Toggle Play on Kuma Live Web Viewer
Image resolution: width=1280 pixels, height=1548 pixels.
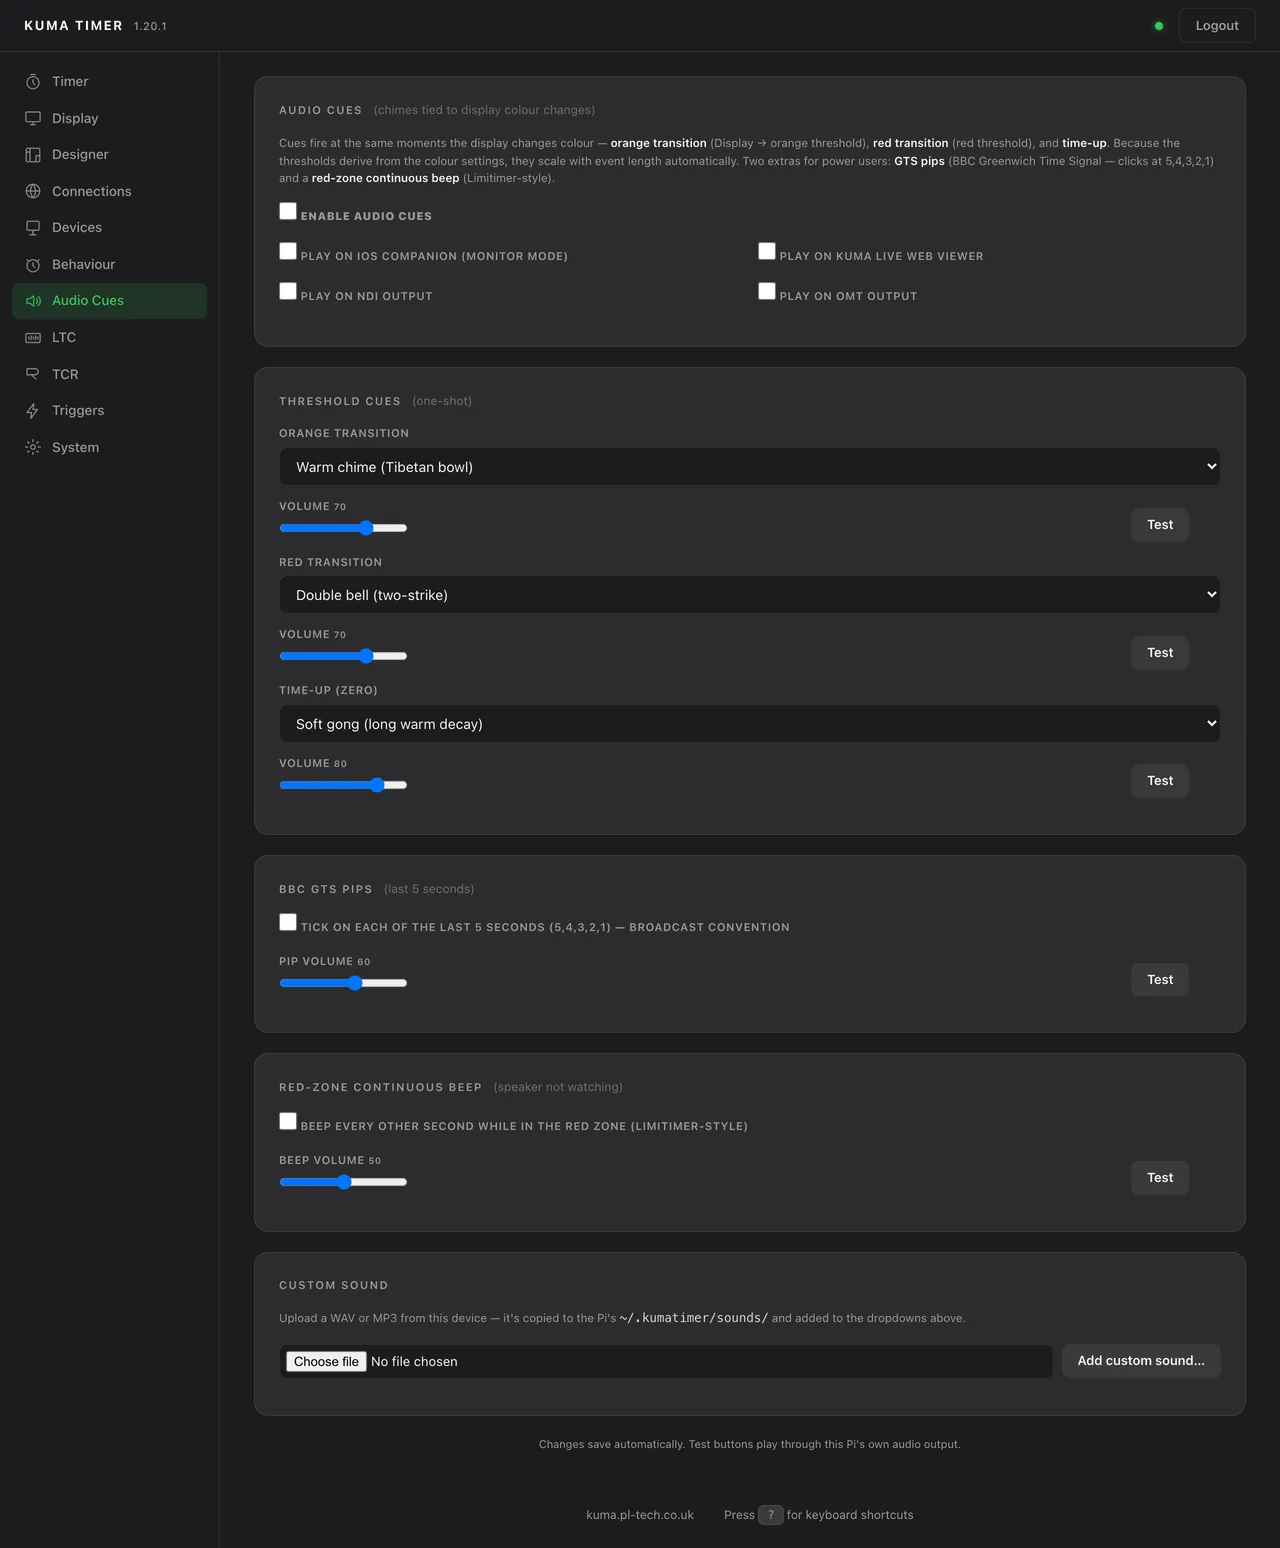[x=767, y=251]
